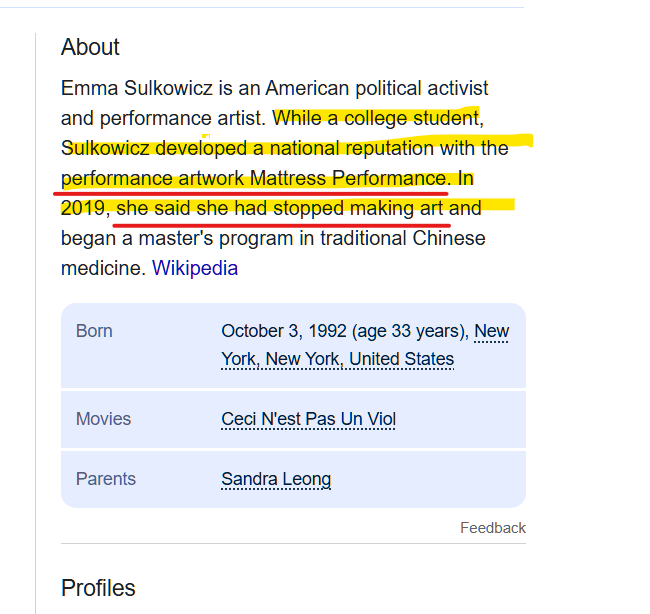Click the Parents label
650x614 pixels.
[x=106, y=479]
